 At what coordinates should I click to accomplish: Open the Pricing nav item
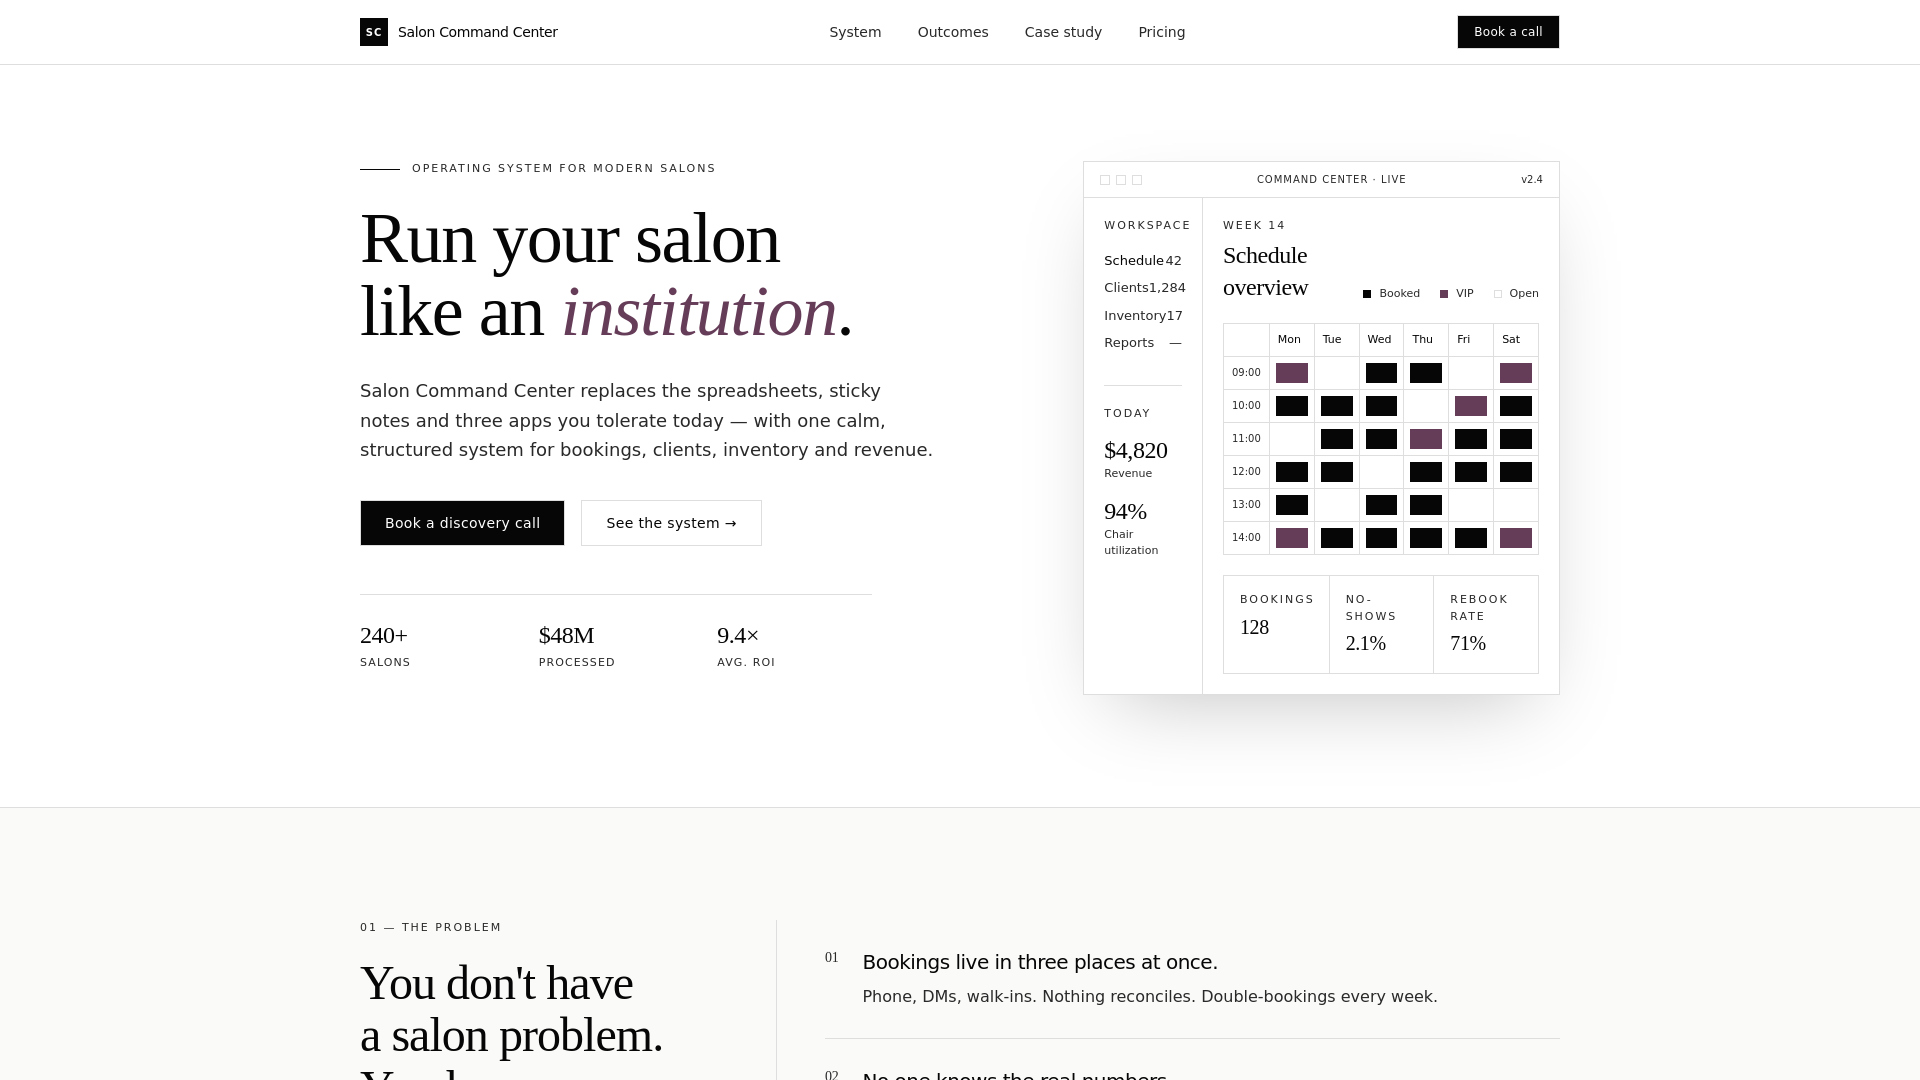point(1162,32)
